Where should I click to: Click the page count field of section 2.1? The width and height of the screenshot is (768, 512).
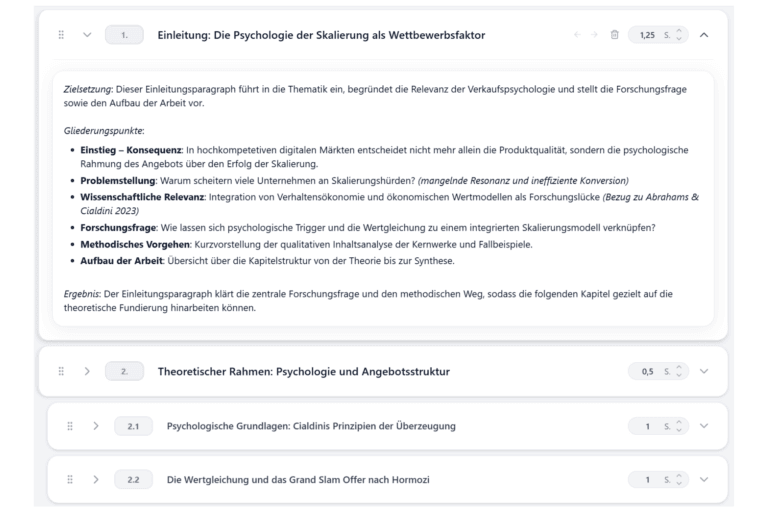point(653,426)
